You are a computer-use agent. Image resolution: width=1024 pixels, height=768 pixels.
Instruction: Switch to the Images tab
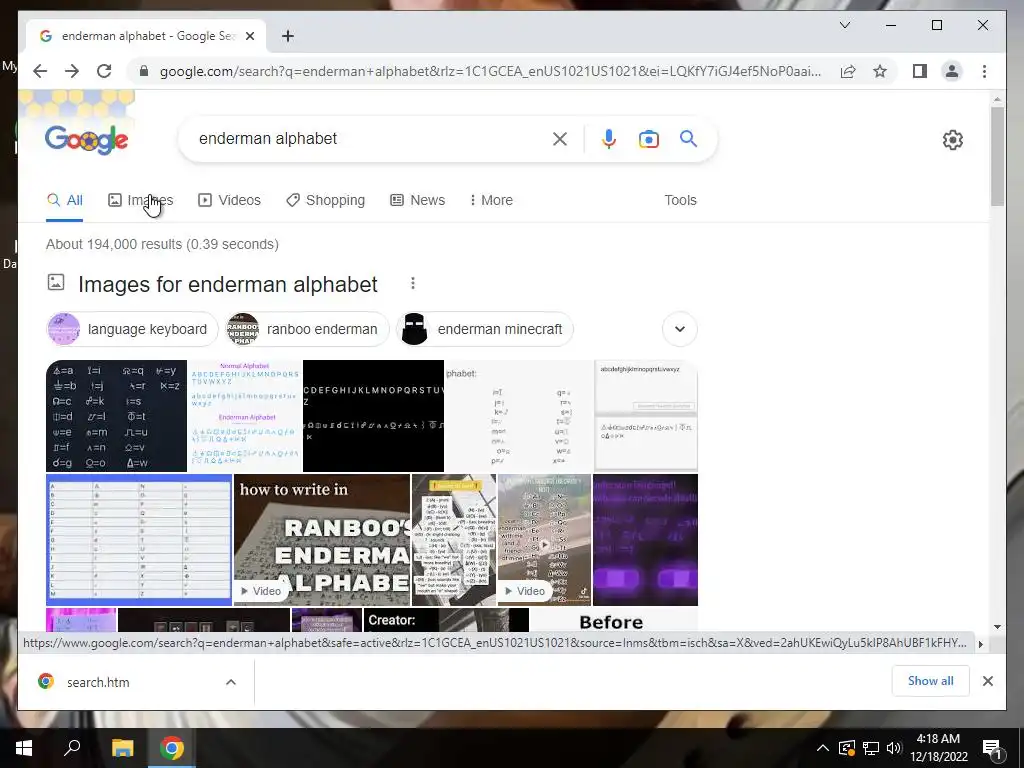coord(140,200)
